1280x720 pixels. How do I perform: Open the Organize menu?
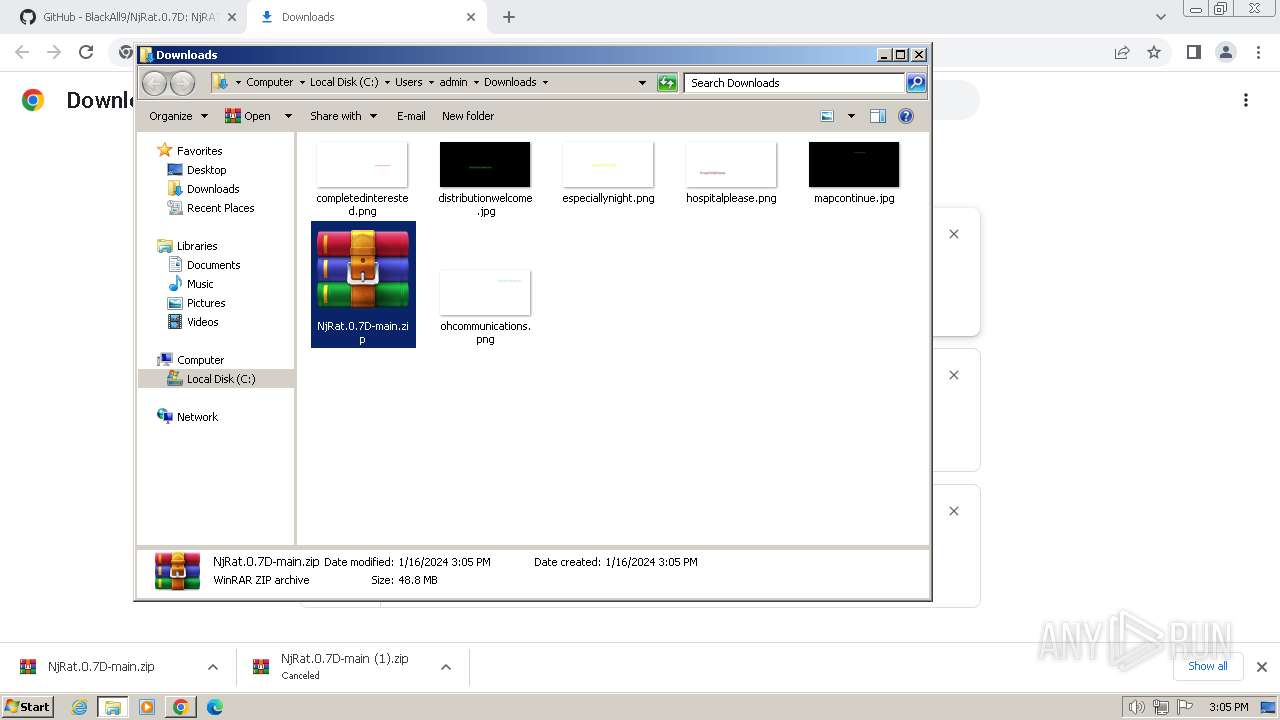pyautogui.click(x=178, y=116)
